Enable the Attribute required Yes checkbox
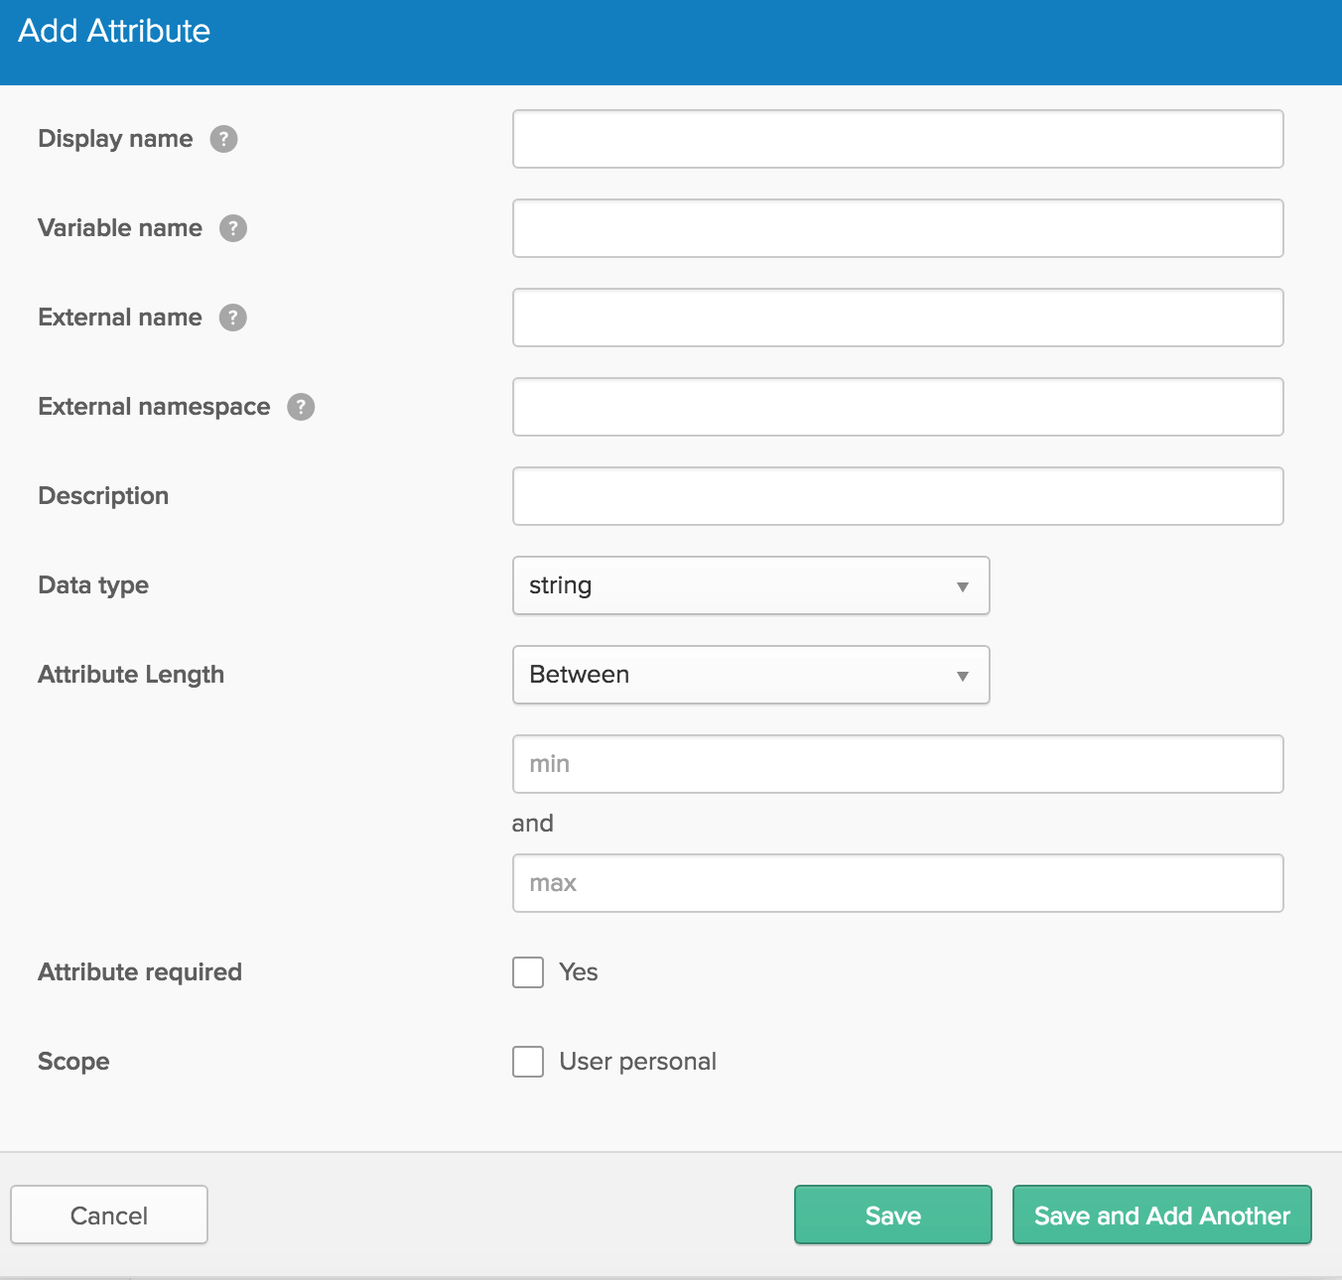The width and height of the screenshot is (1342, 1280). pos(528,972)
